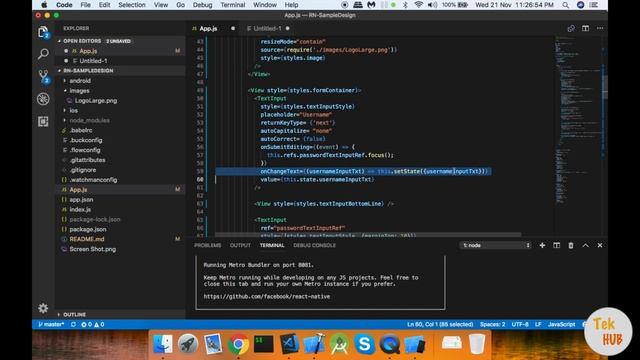The width and height of the screenshot is (640, 360).
Task: Open Screen Shot.png in the explorer
Action: (x=92, y=249)
